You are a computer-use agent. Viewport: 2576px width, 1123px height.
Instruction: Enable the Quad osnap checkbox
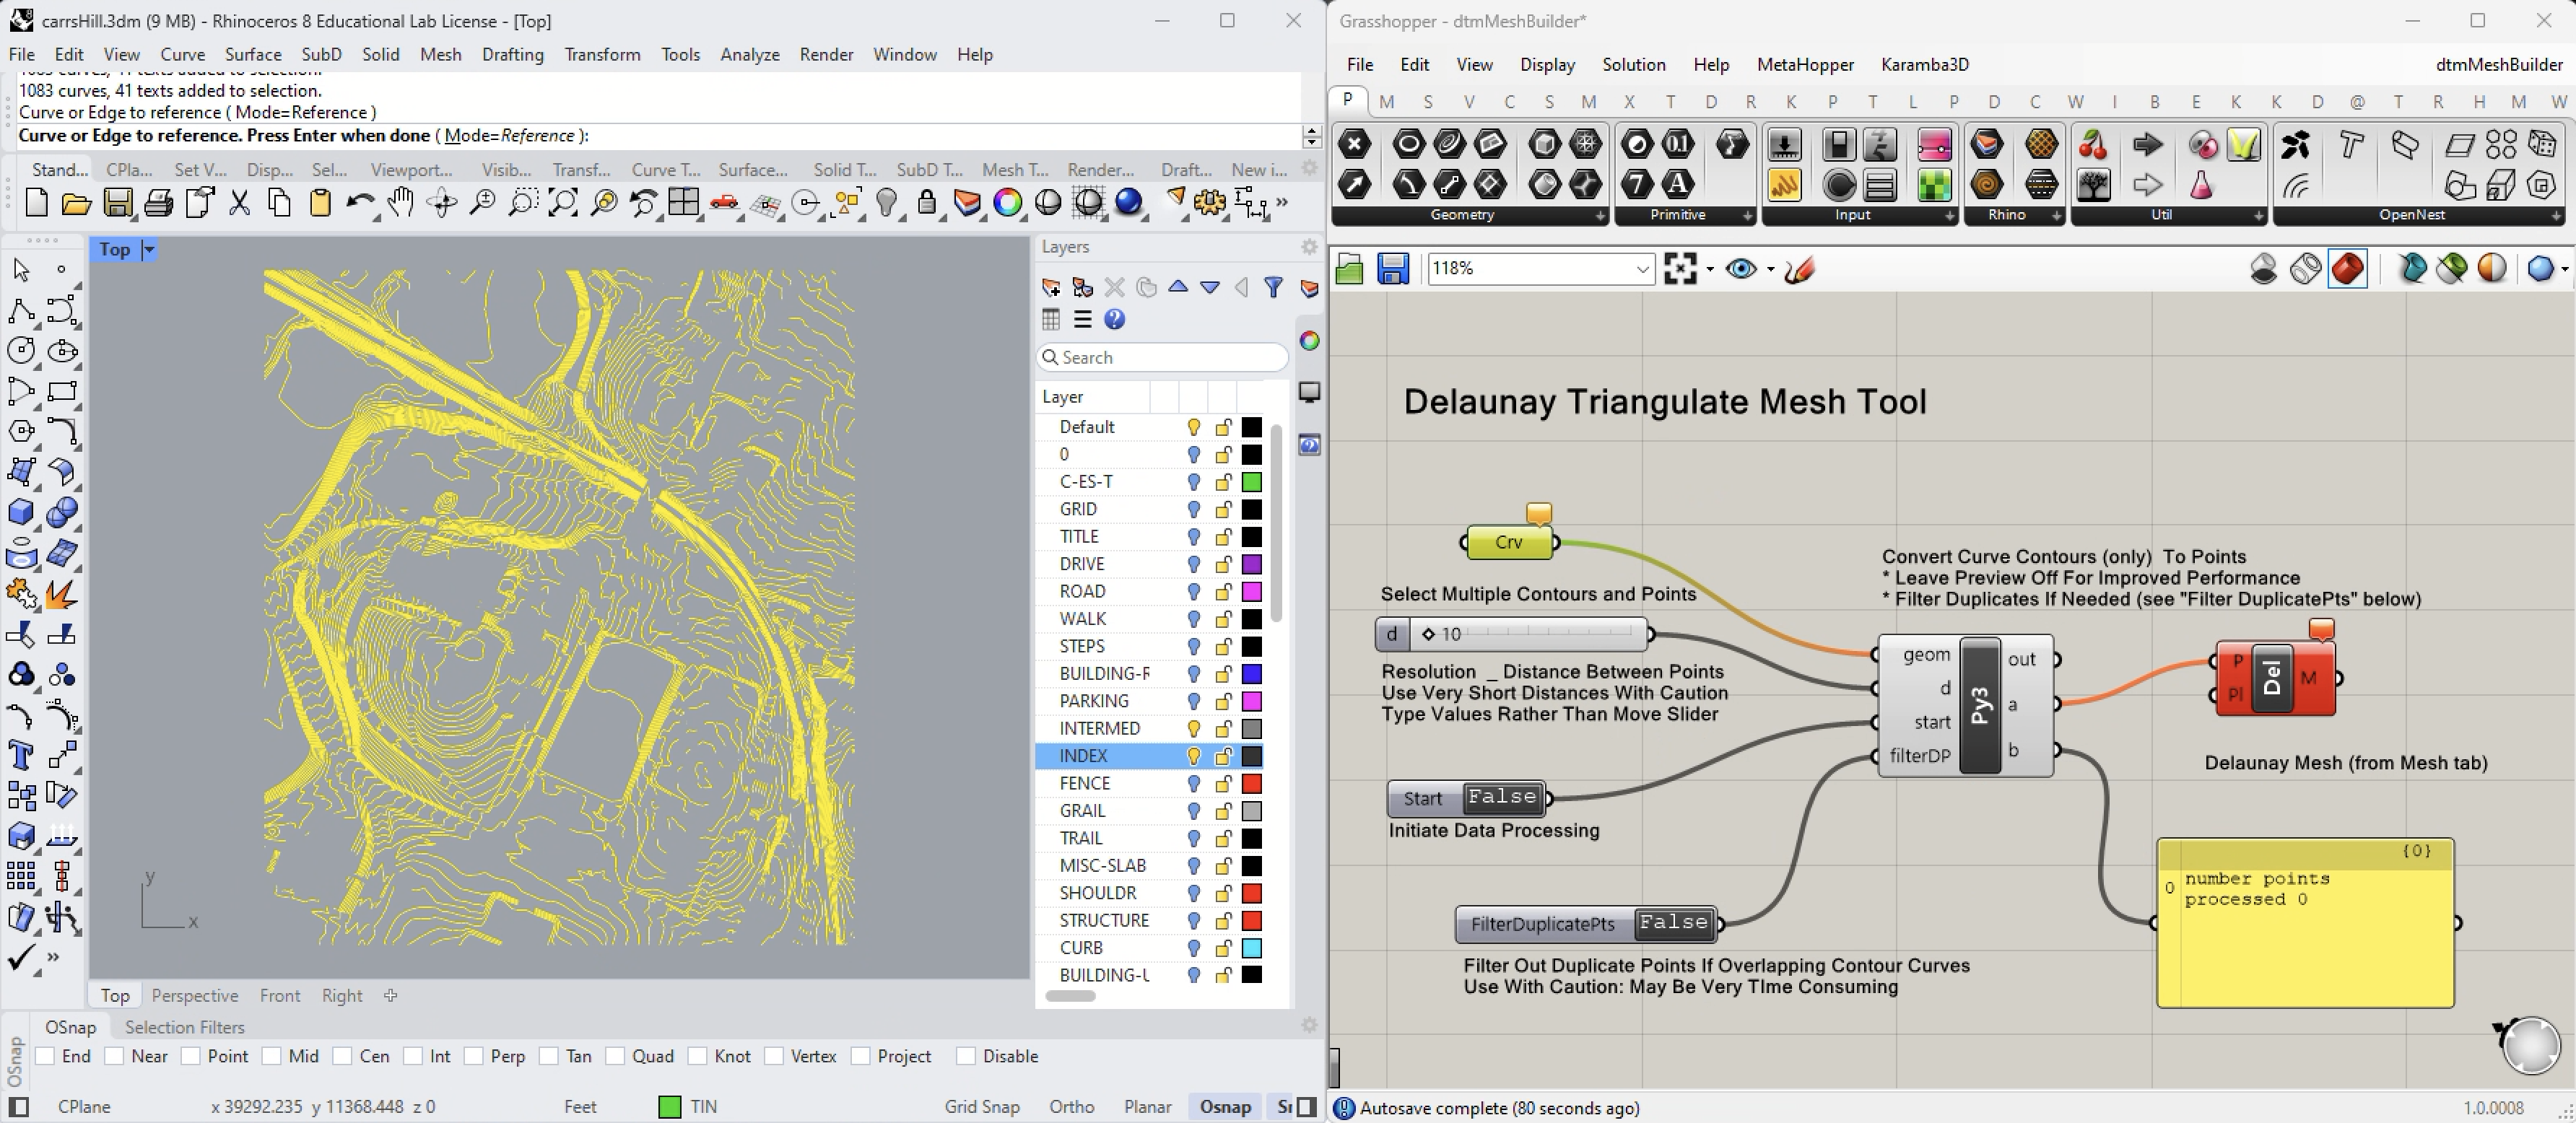point(615,1056)
